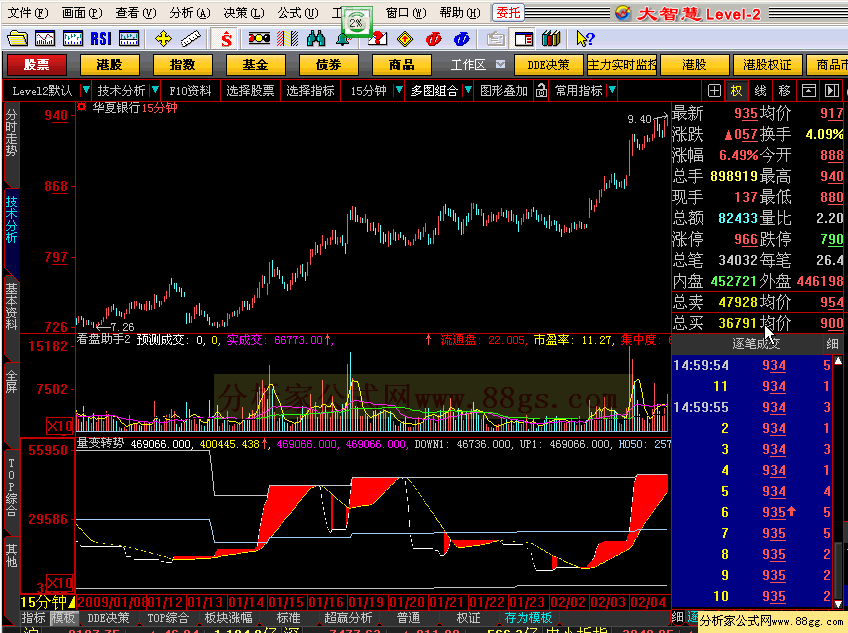Click the ticker table icon after RSI
This screenshot has width=848, height=633.
pyautogui.click(x=129, y=38)
